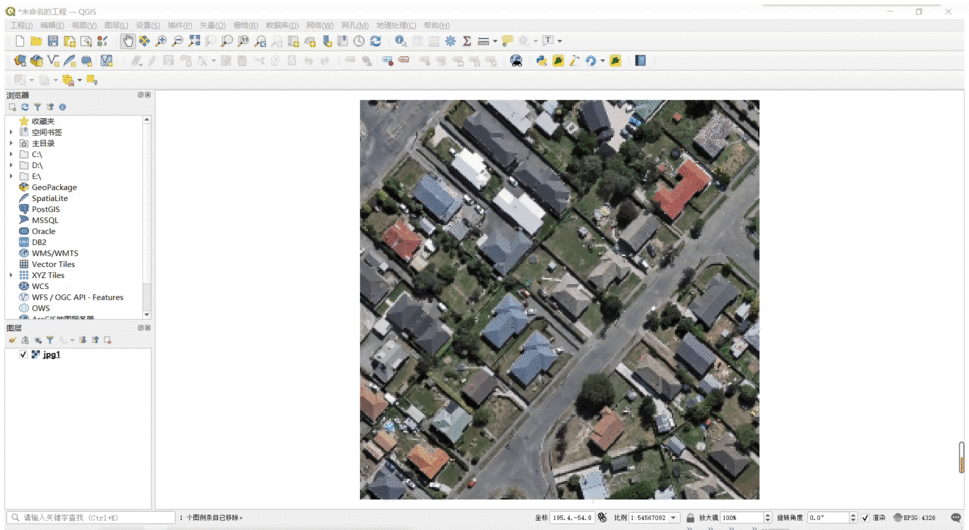Viewport: 969px width, 530px height.
Task: Open statistical summary sigma icon
Action: (x=467, y=41)
